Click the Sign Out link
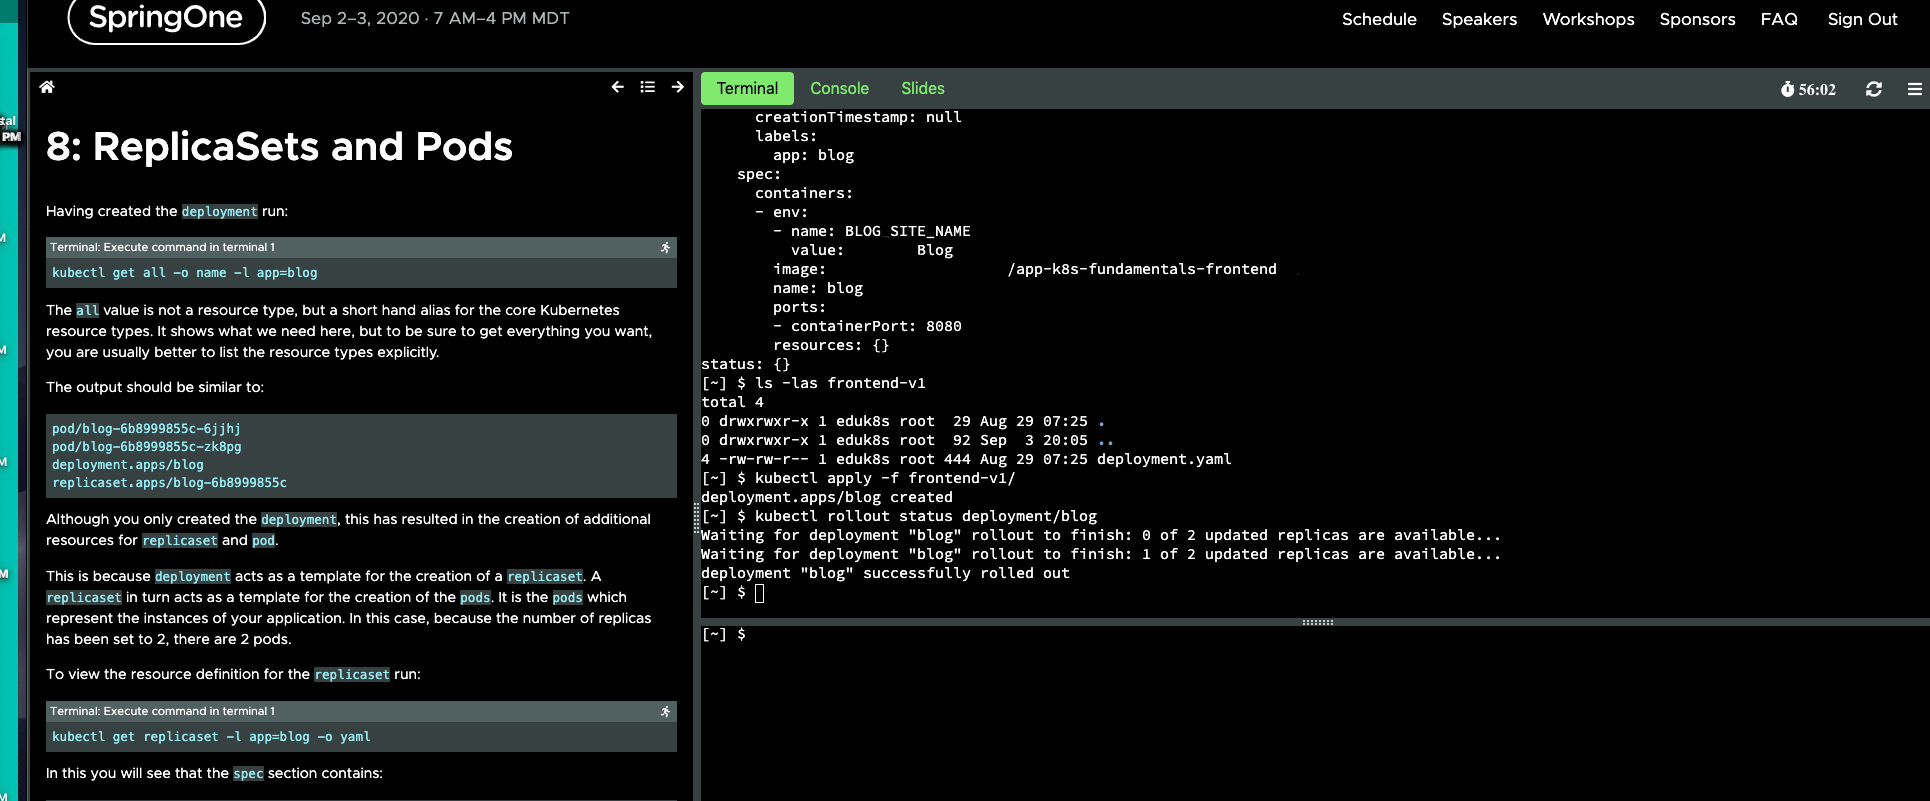1930x801 pixels. click(x=1861, y=19)
